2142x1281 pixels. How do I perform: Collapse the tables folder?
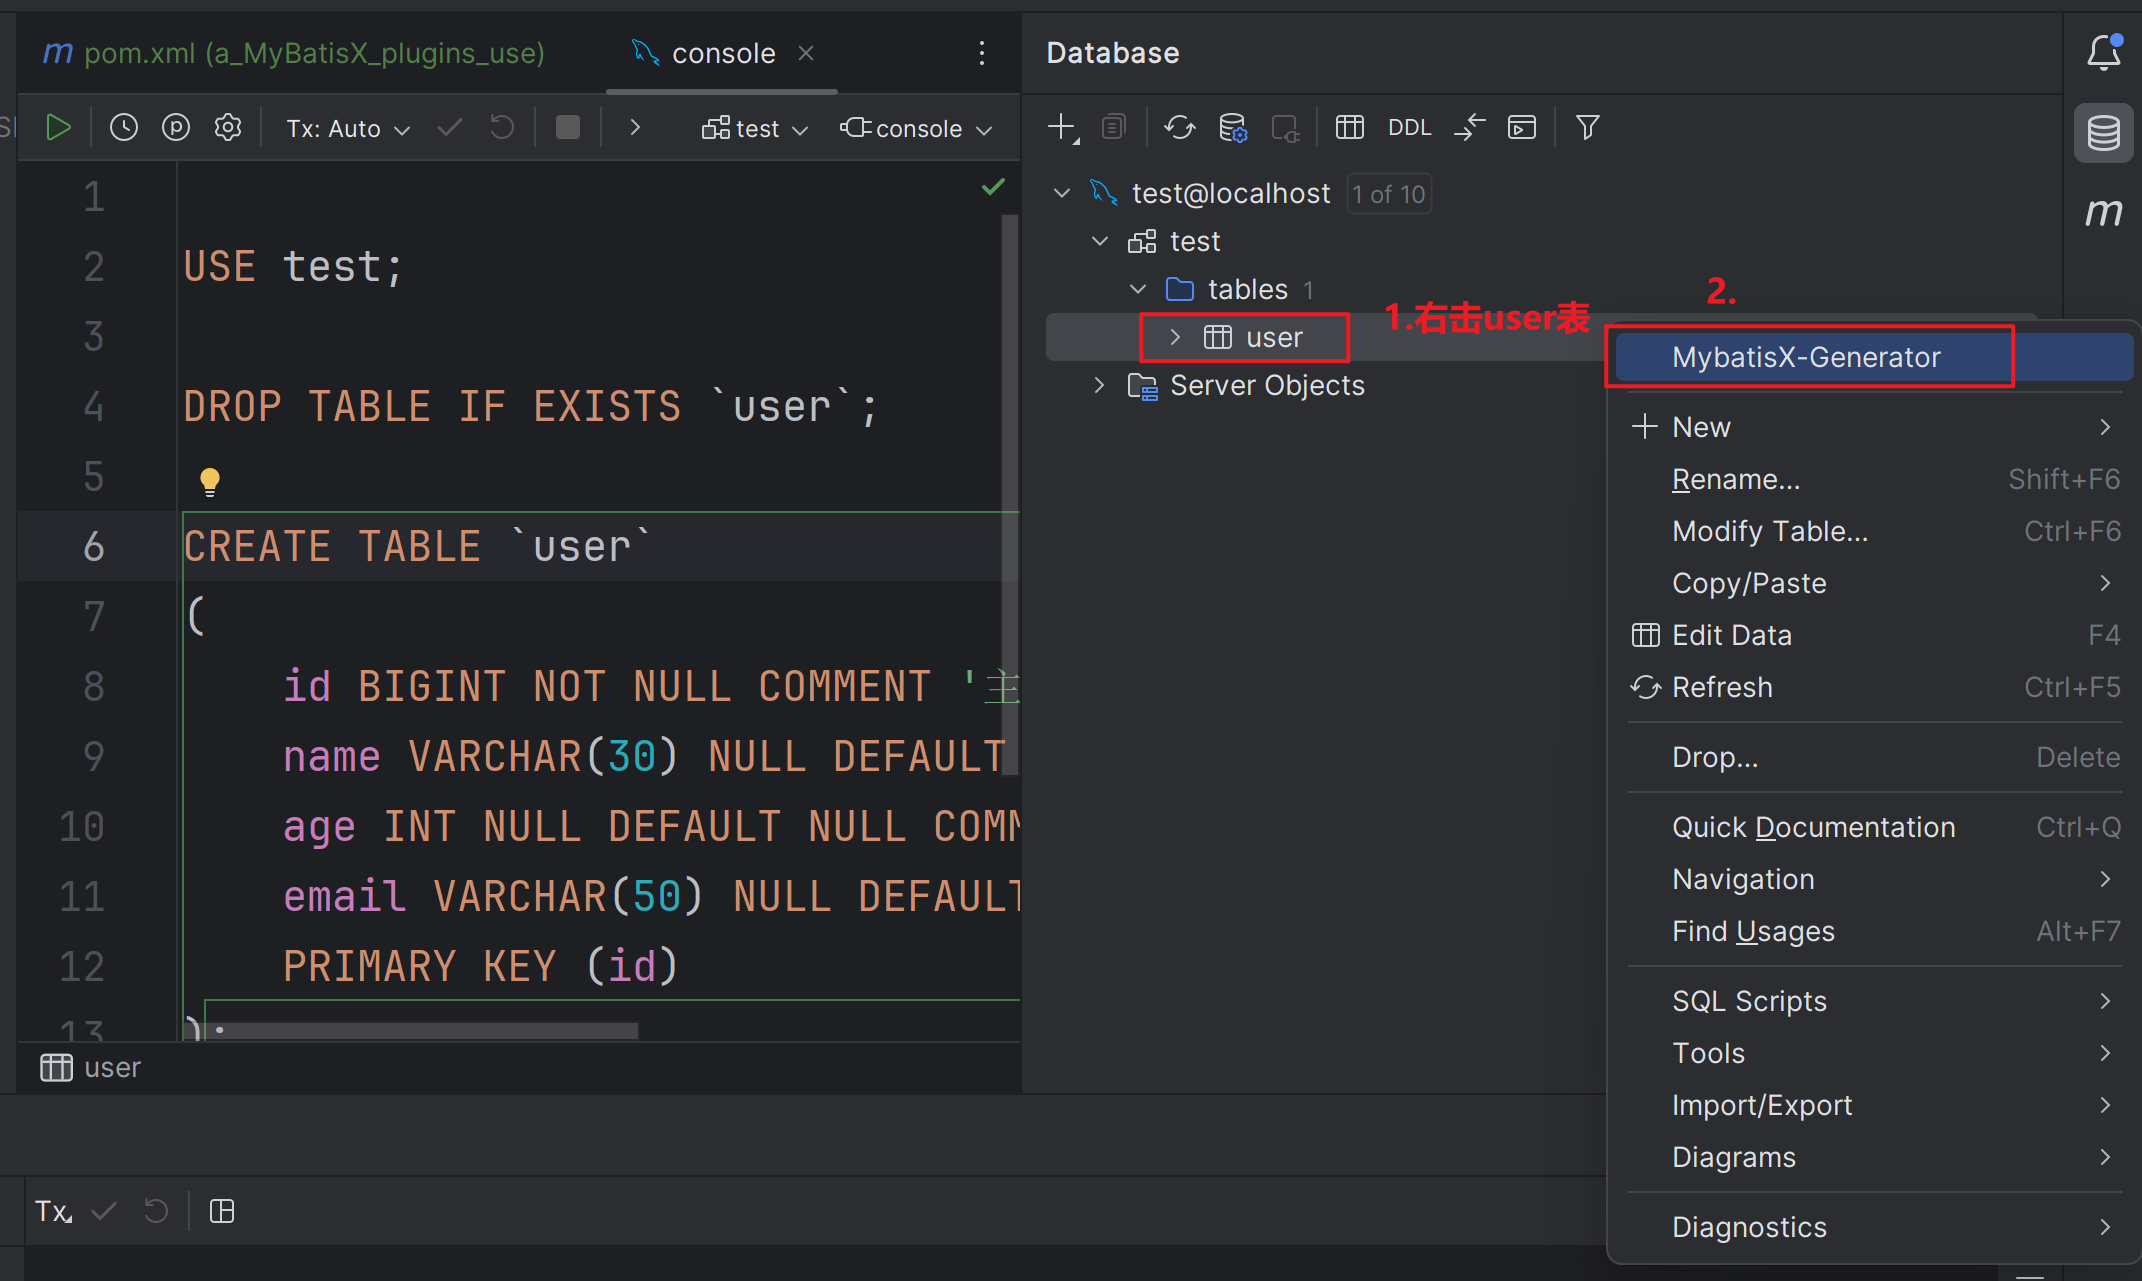point(1137,290)
